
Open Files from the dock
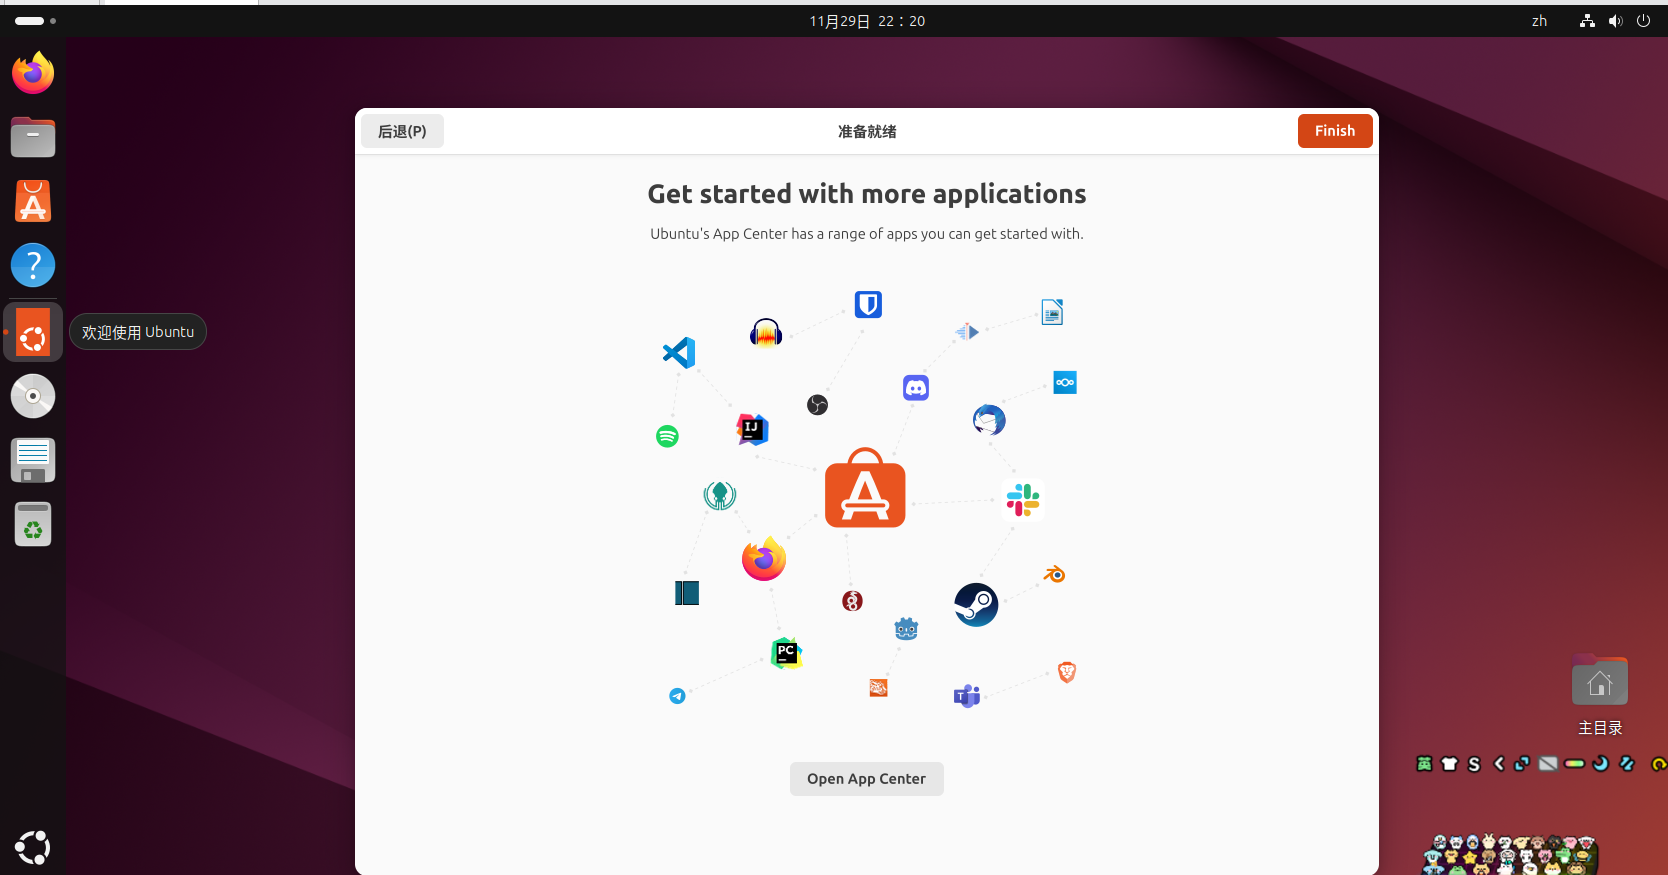coord(33,137)
